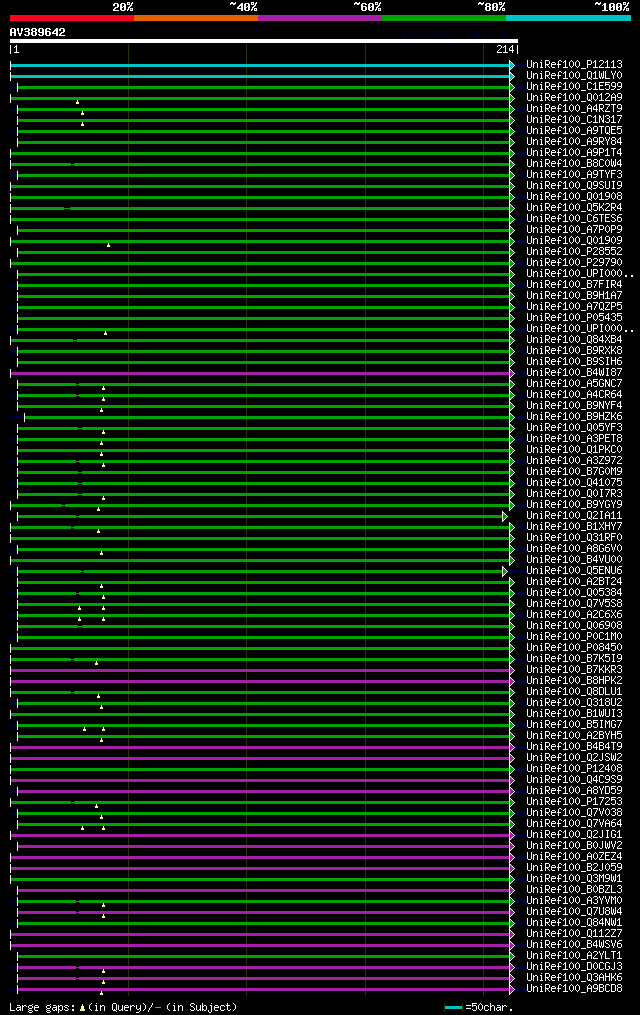The height and width of the screenshot is (1015, 640).
Task: Select the UniRef100_Q112Z7 label
Action: [x=574, y=934]
